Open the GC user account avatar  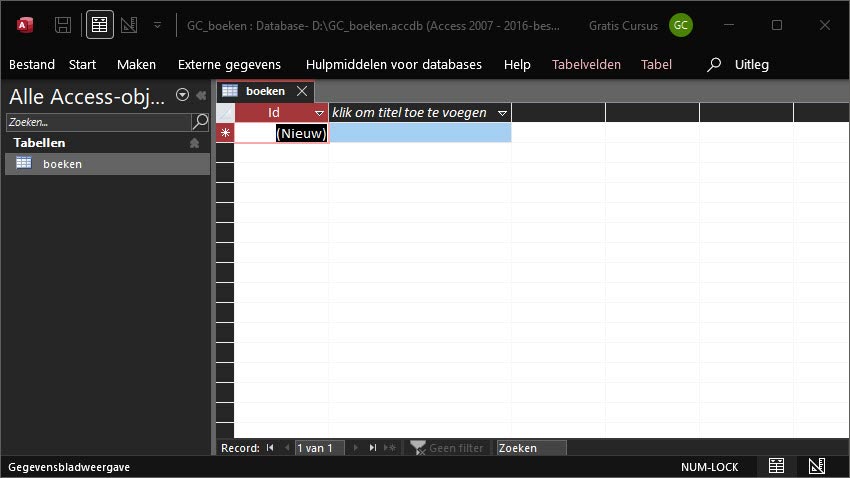tap(681, 25)
